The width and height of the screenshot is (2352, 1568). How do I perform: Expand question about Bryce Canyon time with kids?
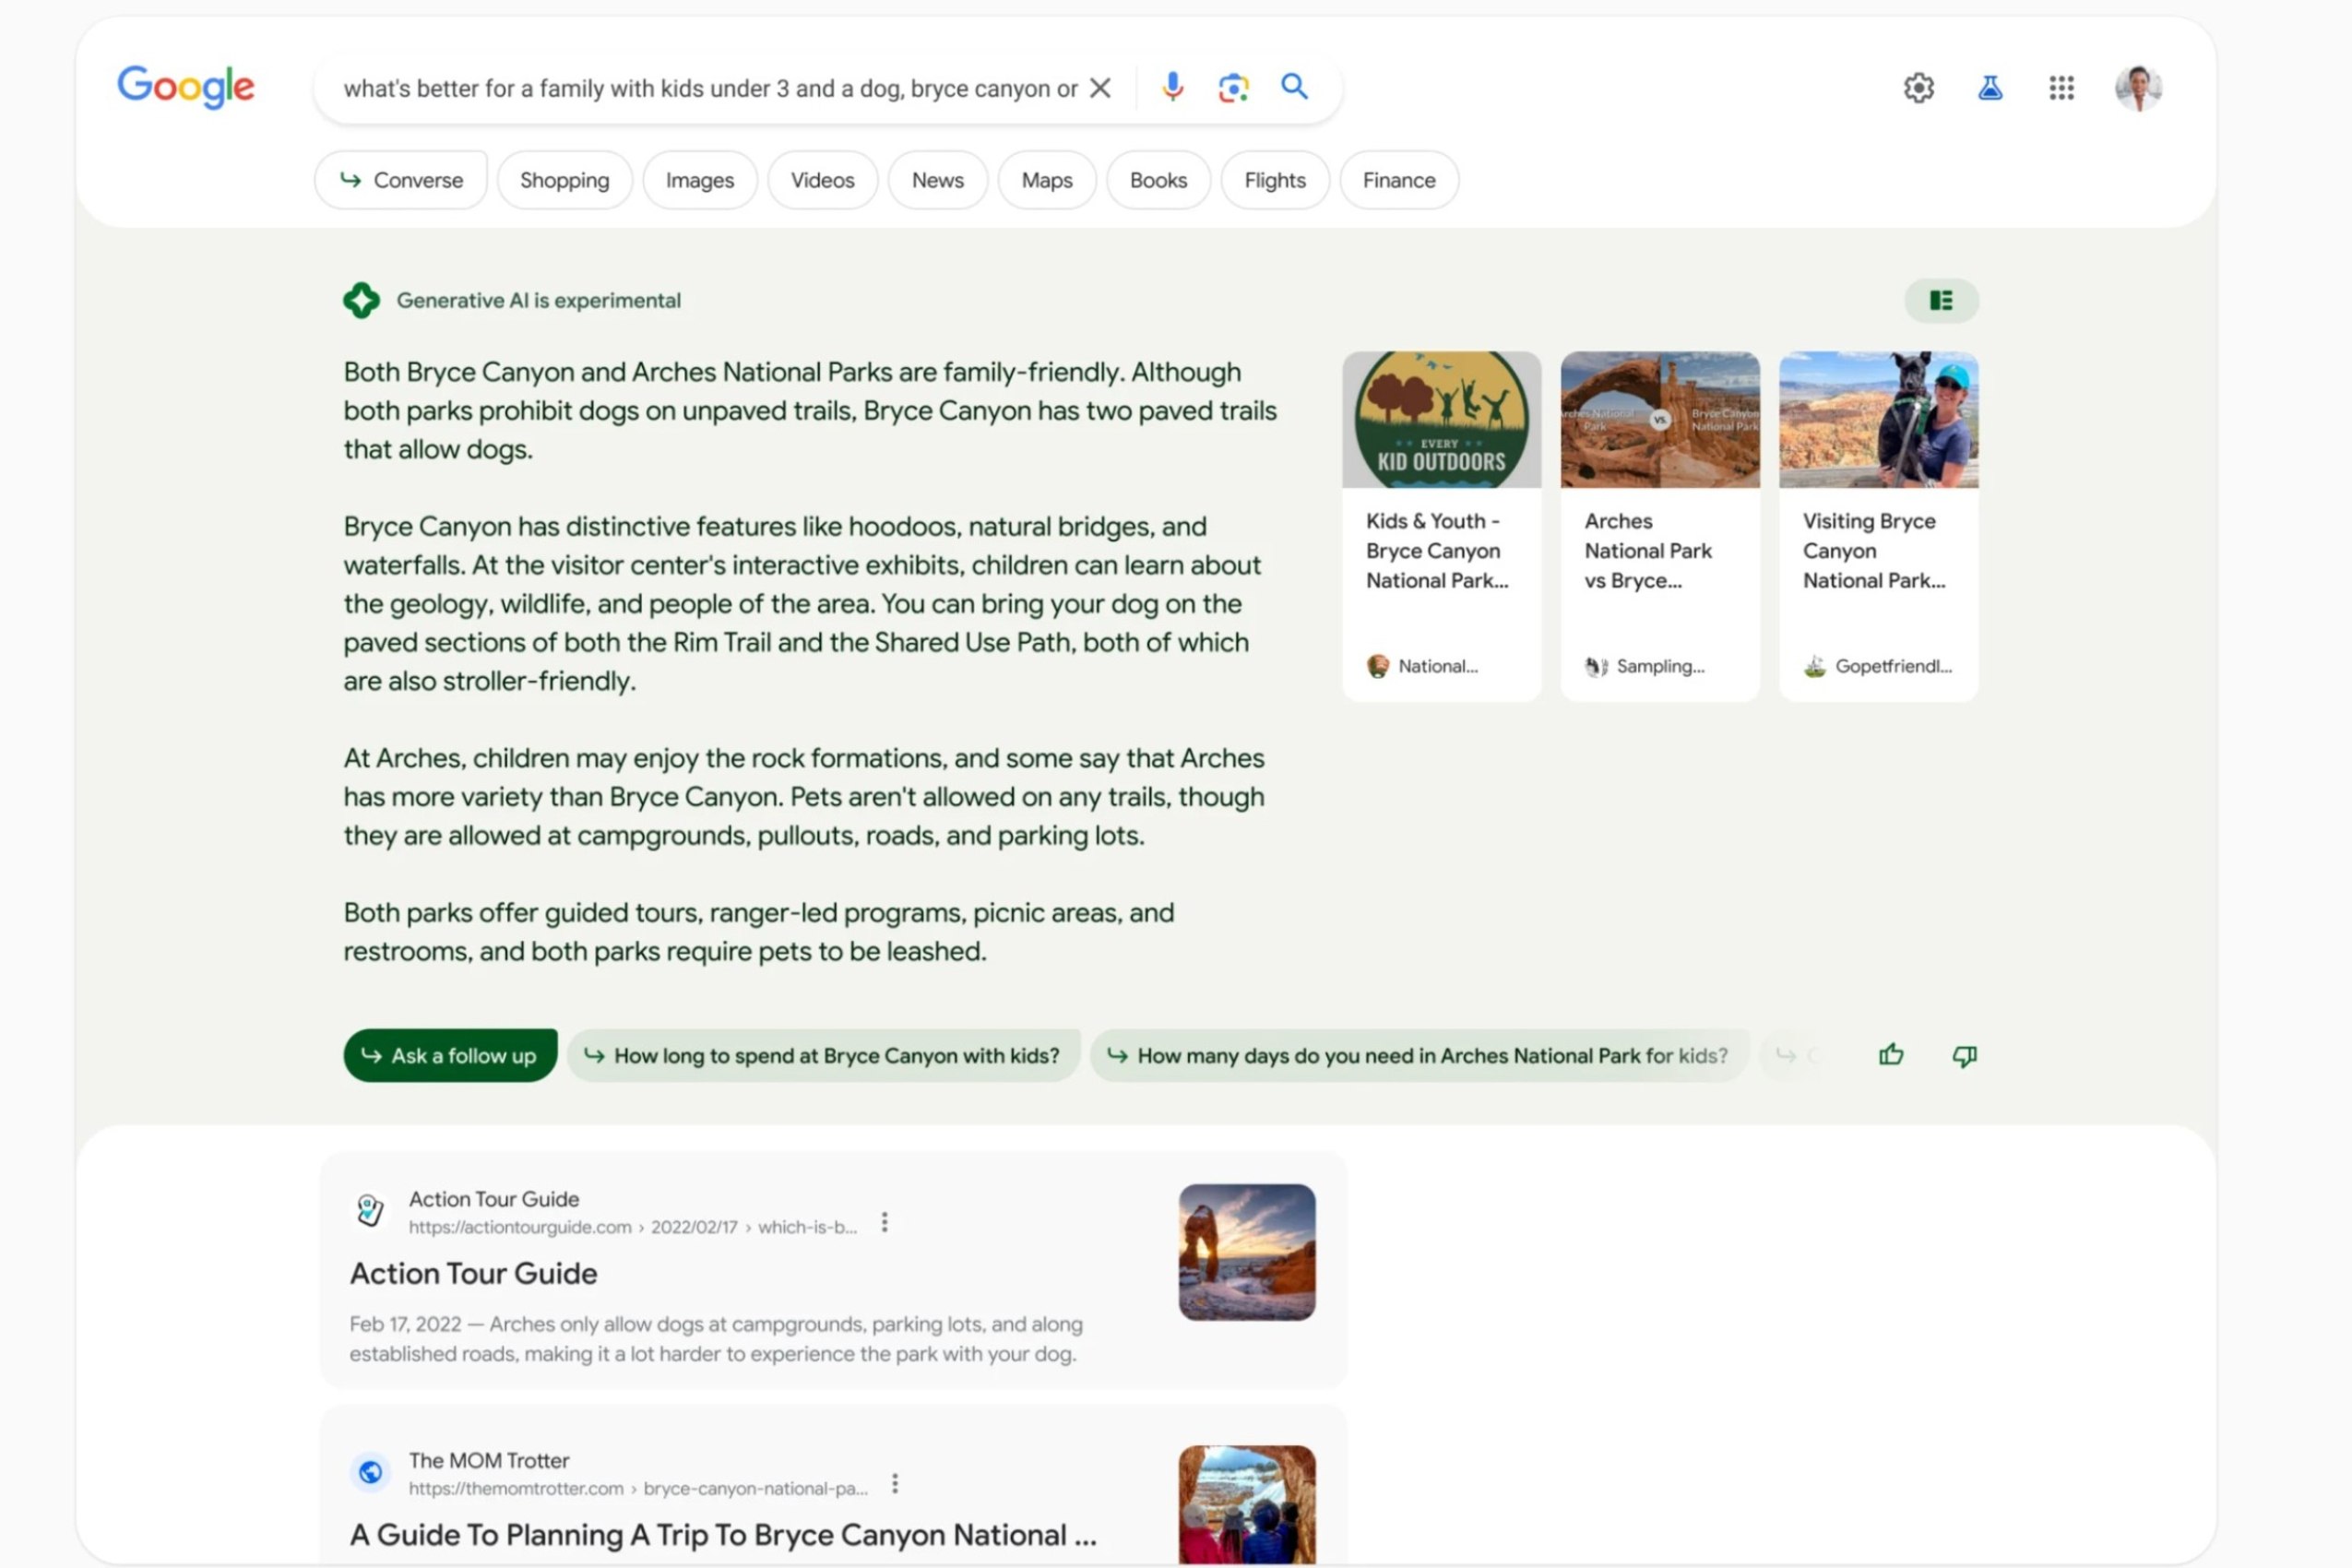[822, 1055]
